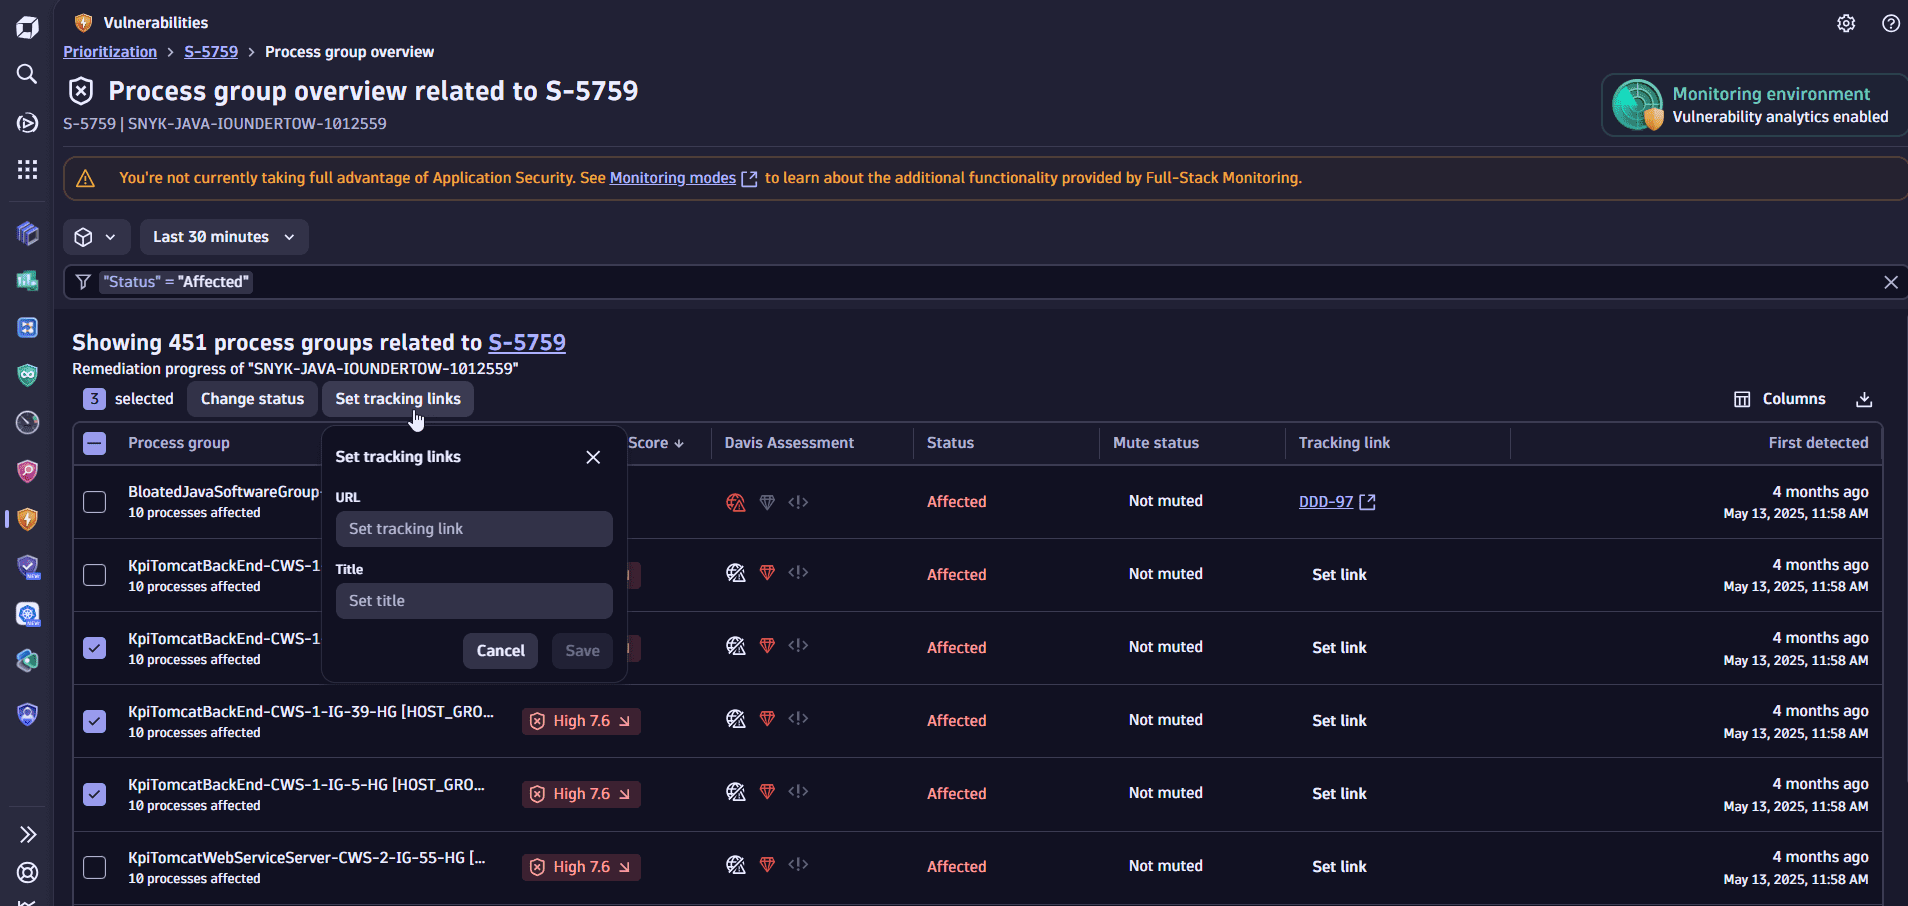1908x906 pixels.
Task: Click the settings gear icon
Action: point(1846,23)
